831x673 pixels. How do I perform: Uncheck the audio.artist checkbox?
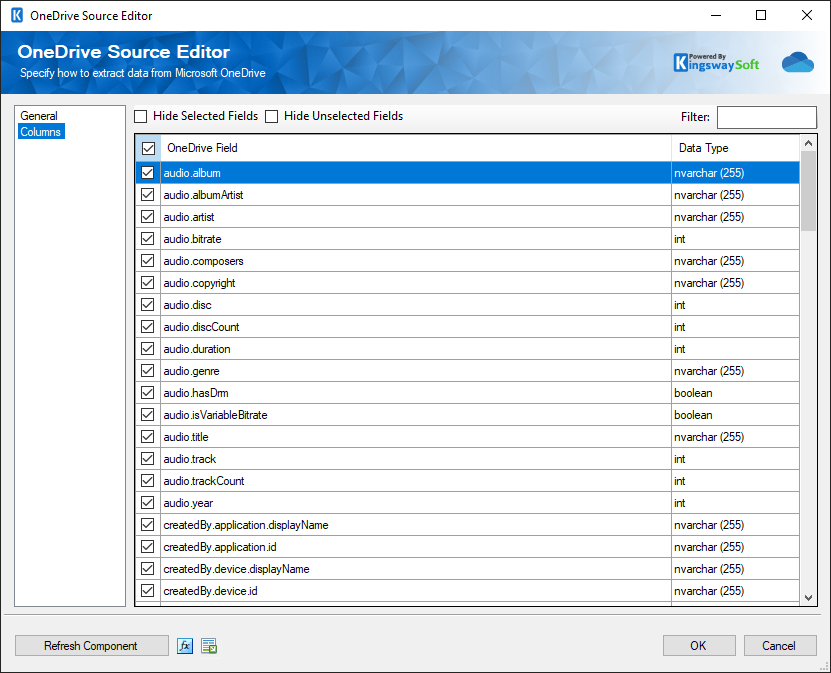(148, 217)
